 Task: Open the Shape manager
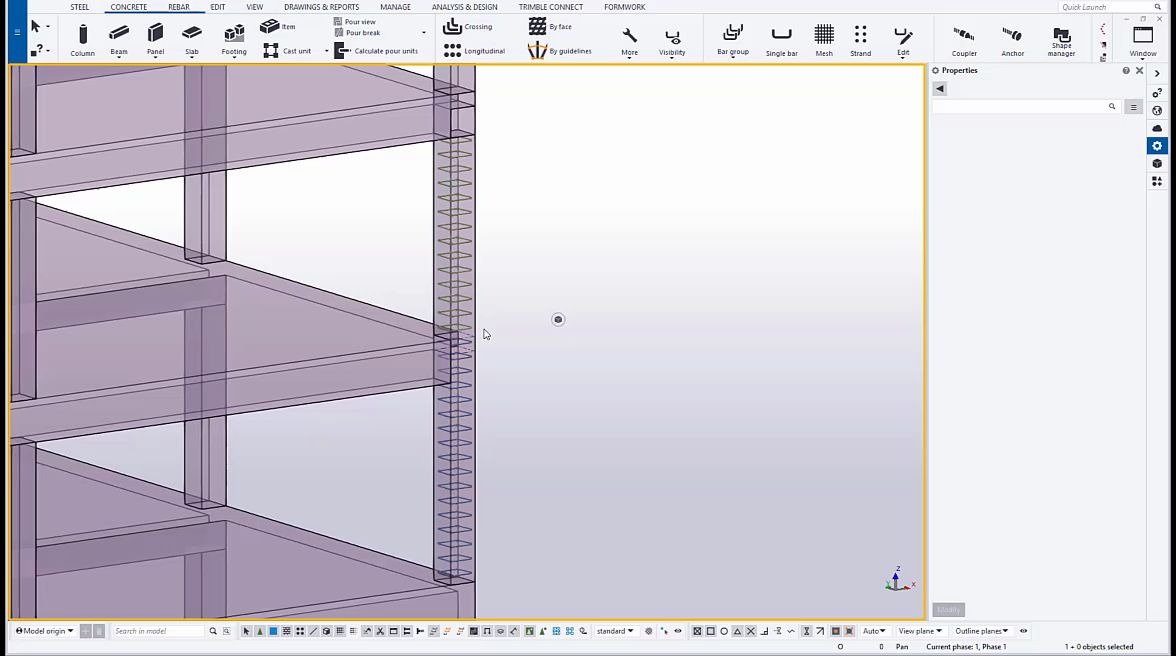click(x=1061, y=41)
